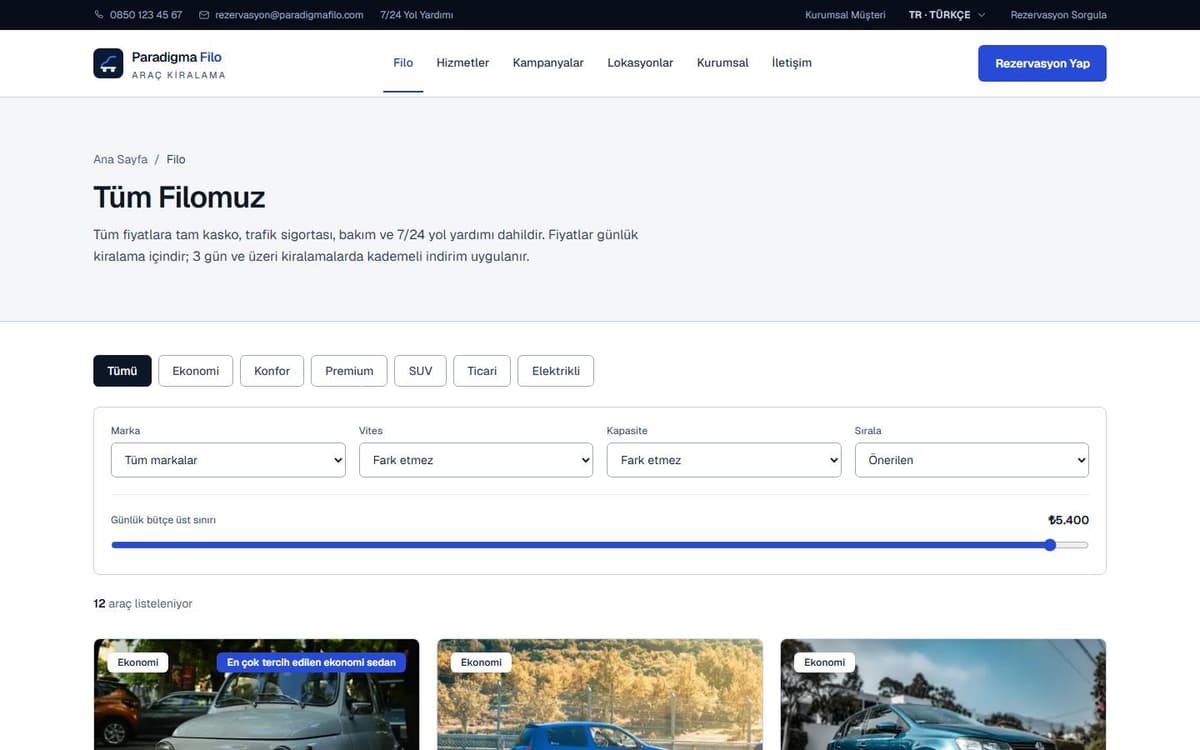Go to the Filo nav item
Screen dimensions: 1200x750
coord(403,63)
